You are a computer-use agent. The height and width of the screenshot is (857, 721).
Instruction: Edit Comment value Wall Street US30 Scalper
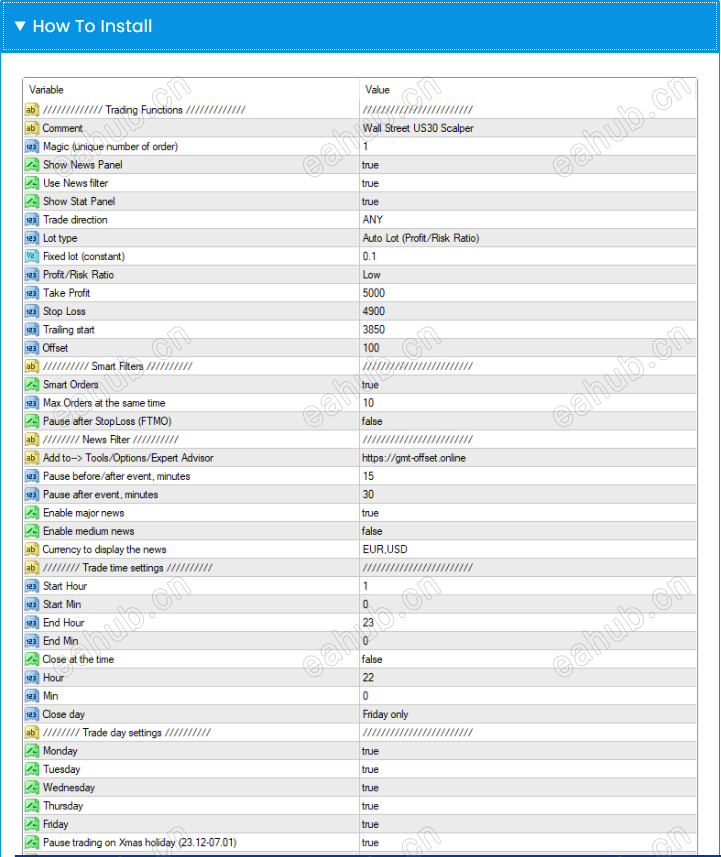tap(418, 128)
